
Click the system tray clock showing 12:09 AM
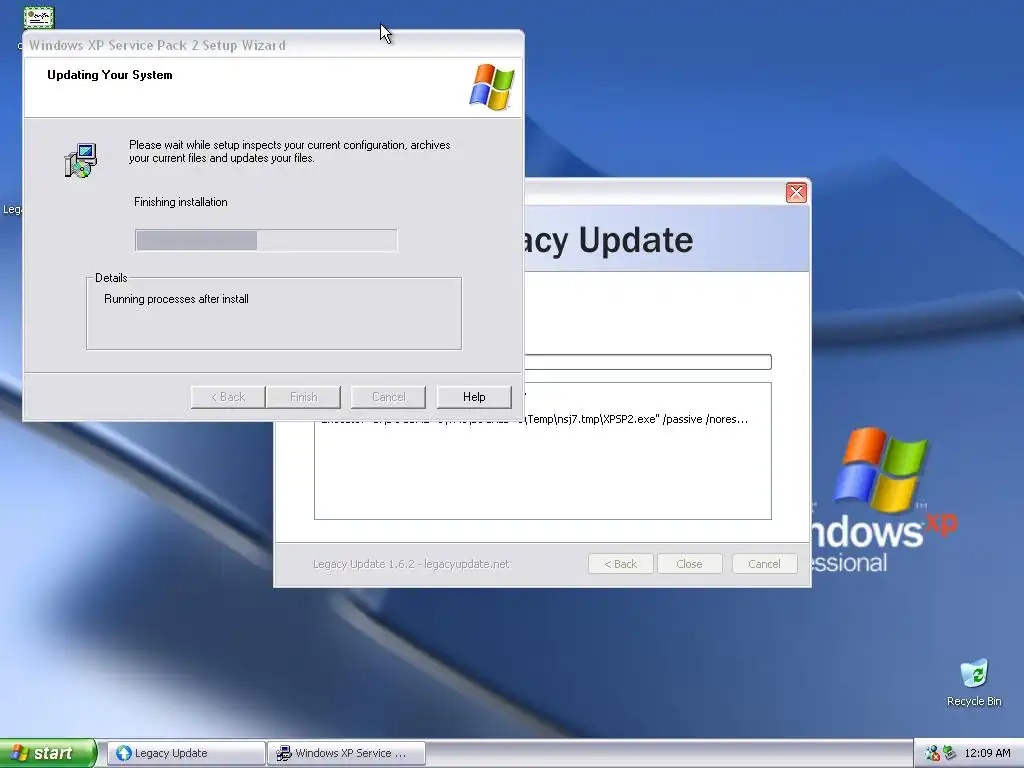(x=987, y=753)
